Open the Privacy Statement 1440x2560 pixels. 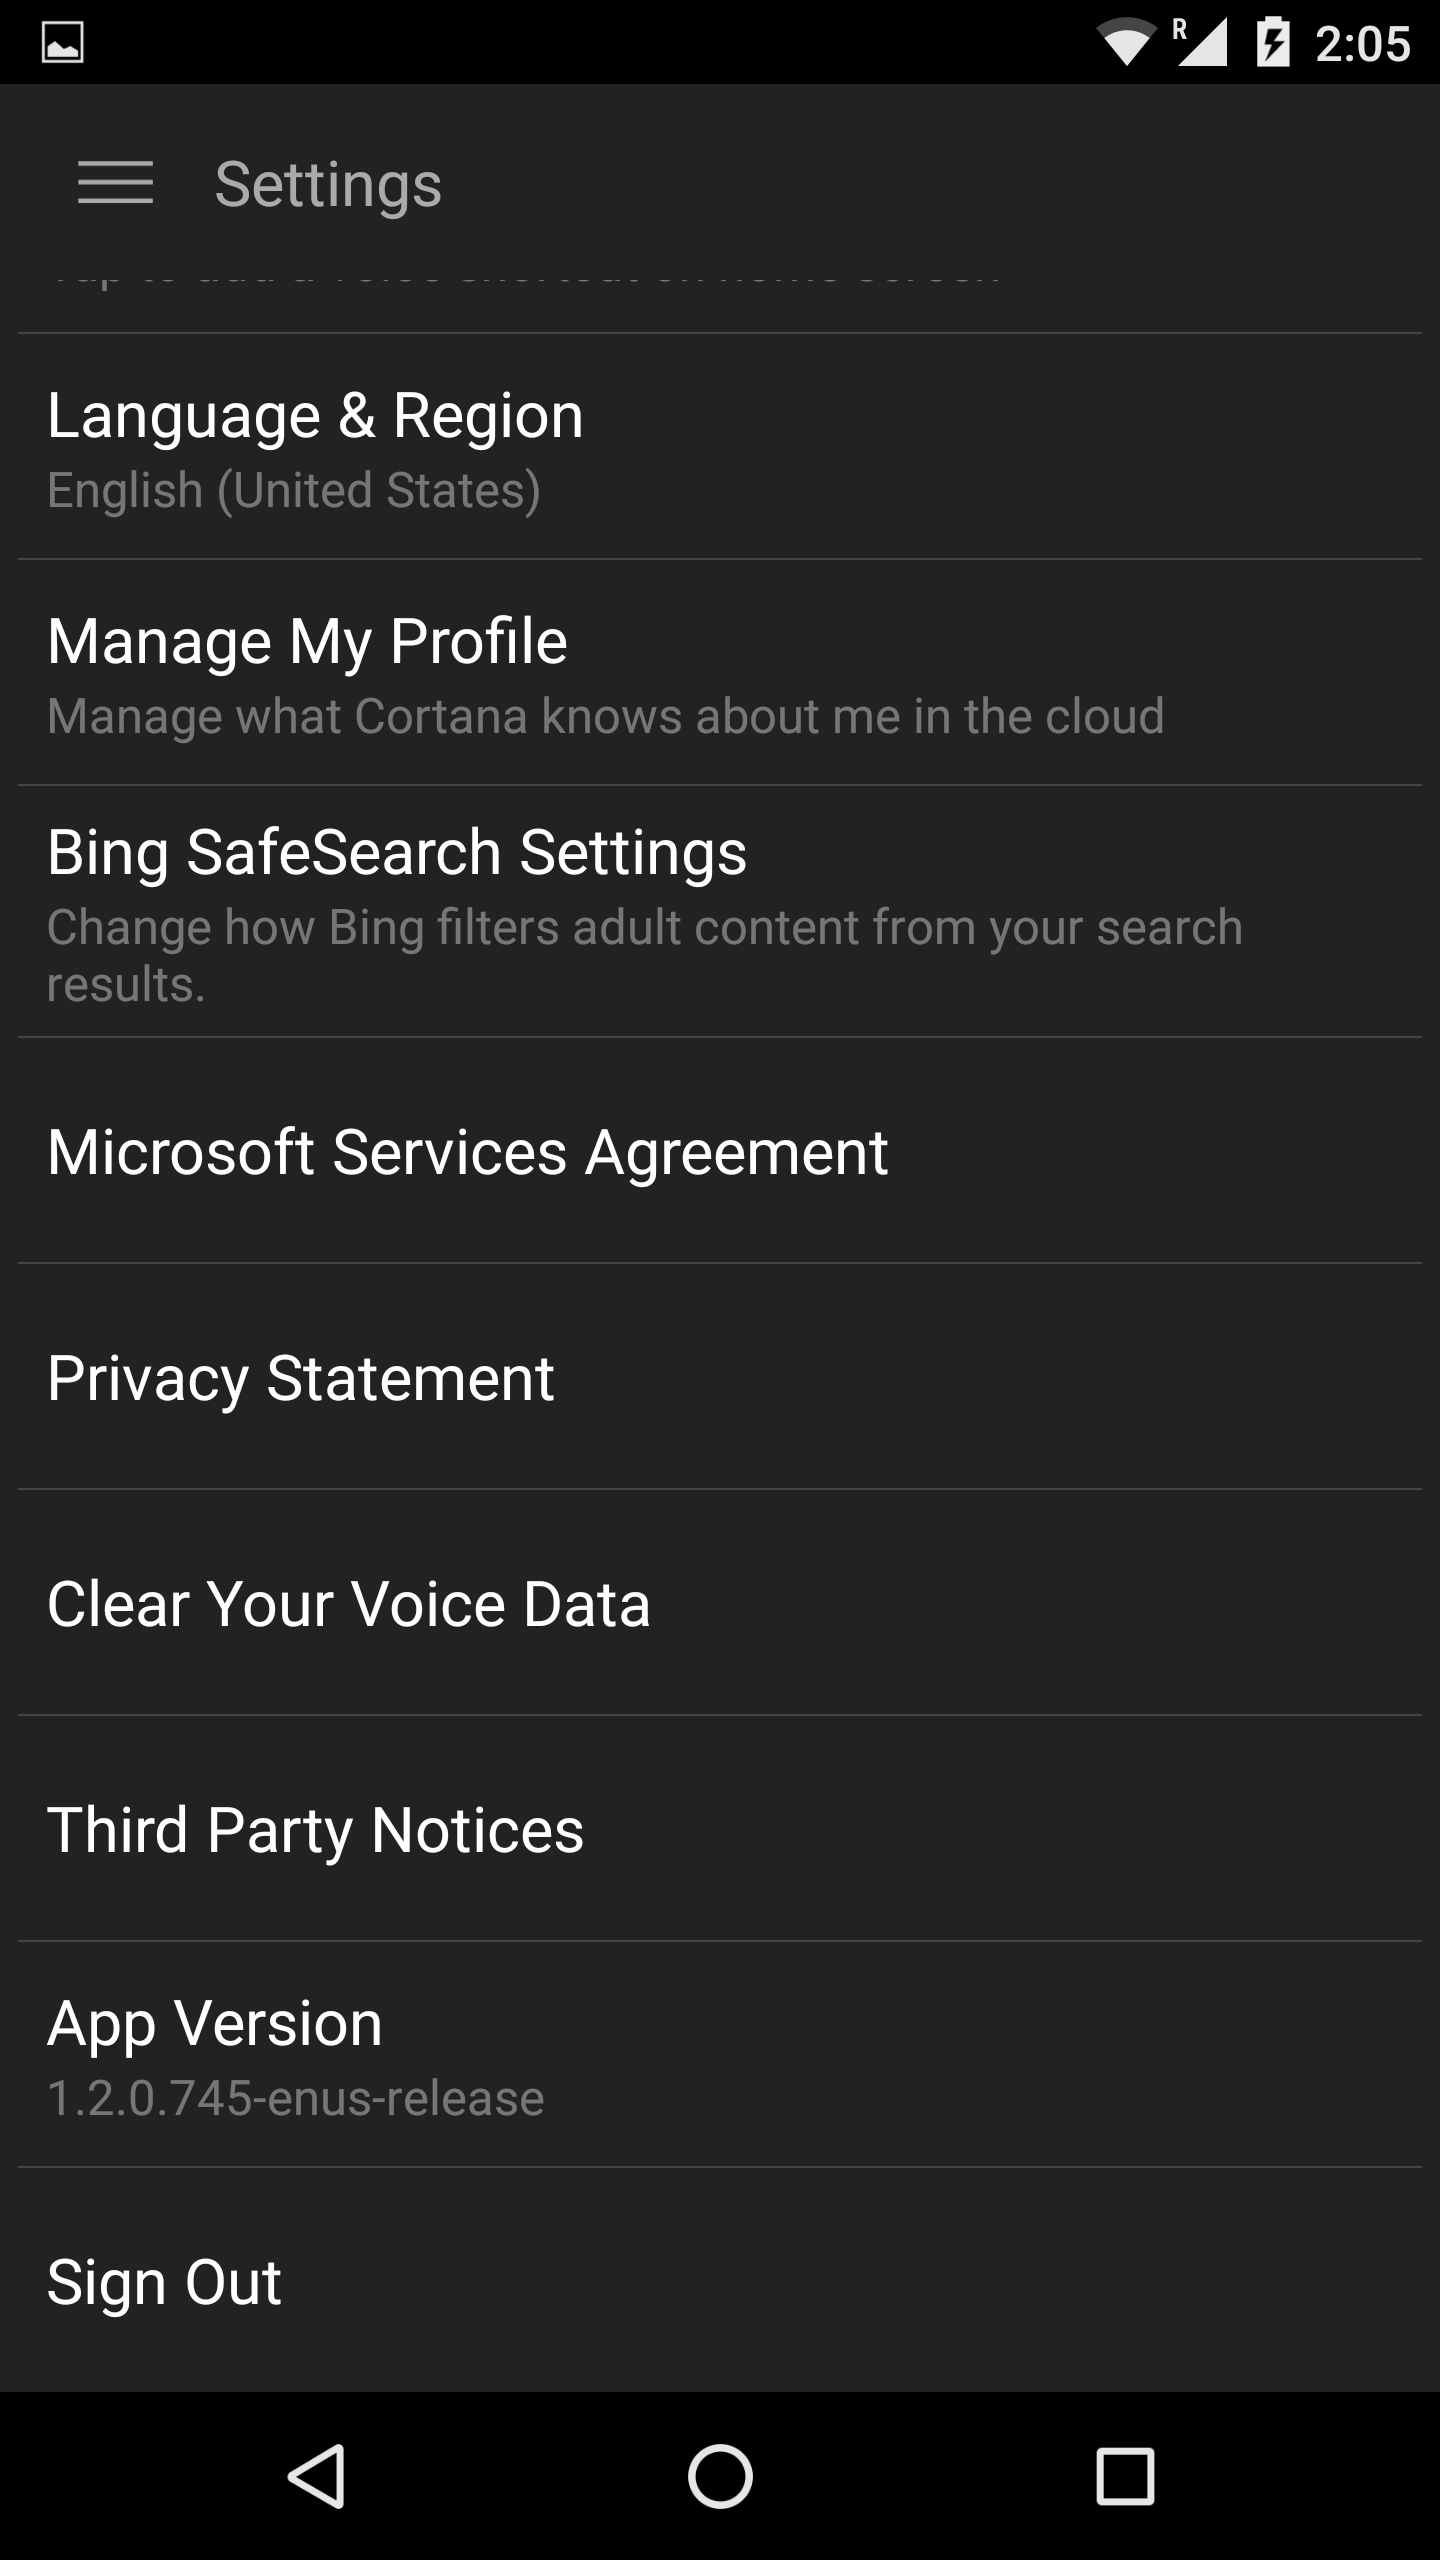pyautogui.click(x=720, y=1378)
